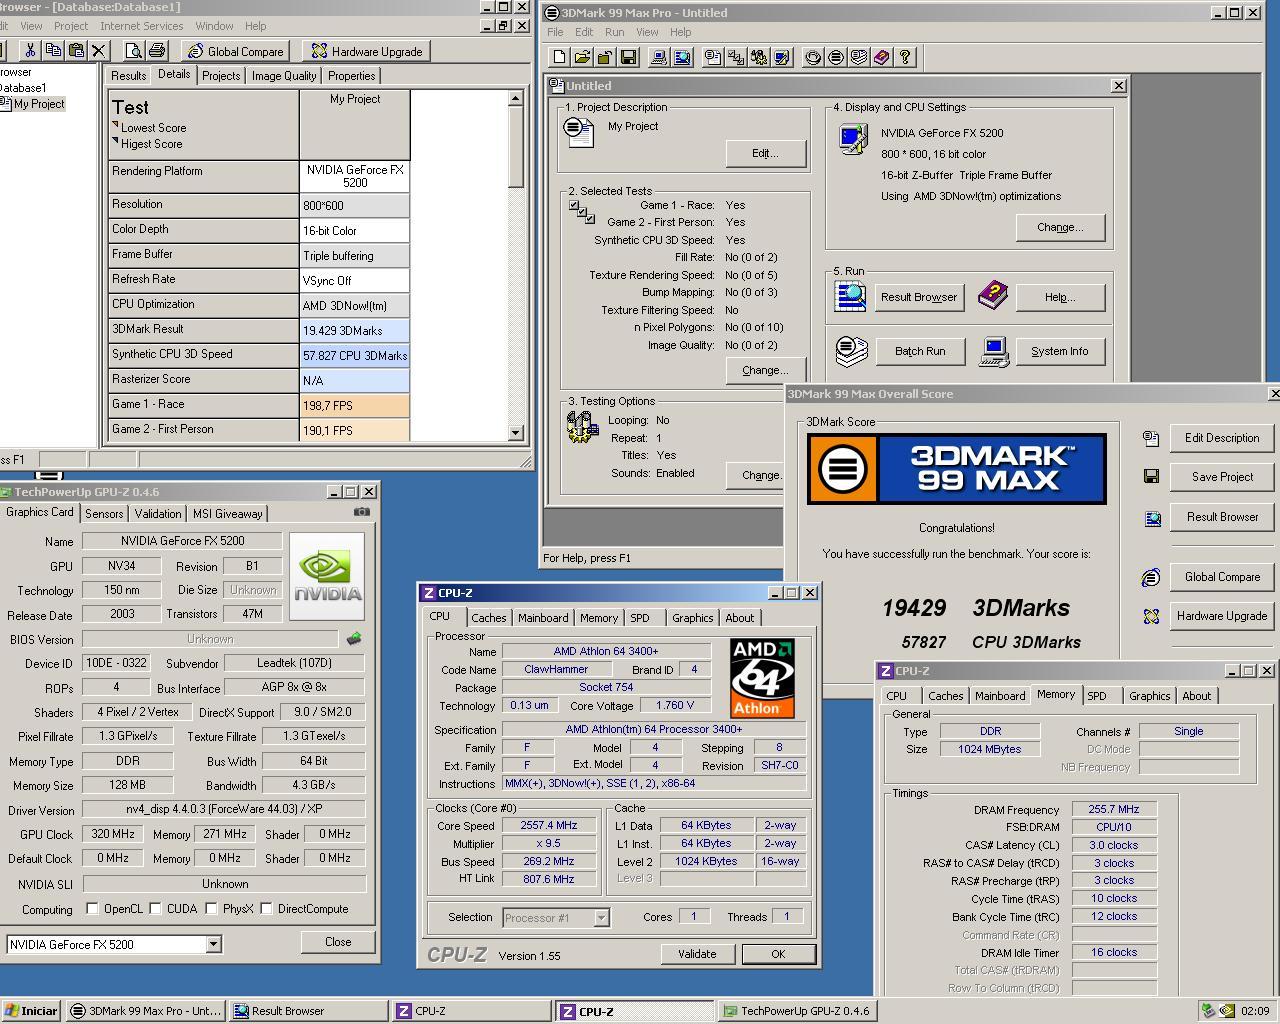Click 57.827 CPU 3DMarks cell
This screenshot has width=1280, height=1024.
point(355,355)
